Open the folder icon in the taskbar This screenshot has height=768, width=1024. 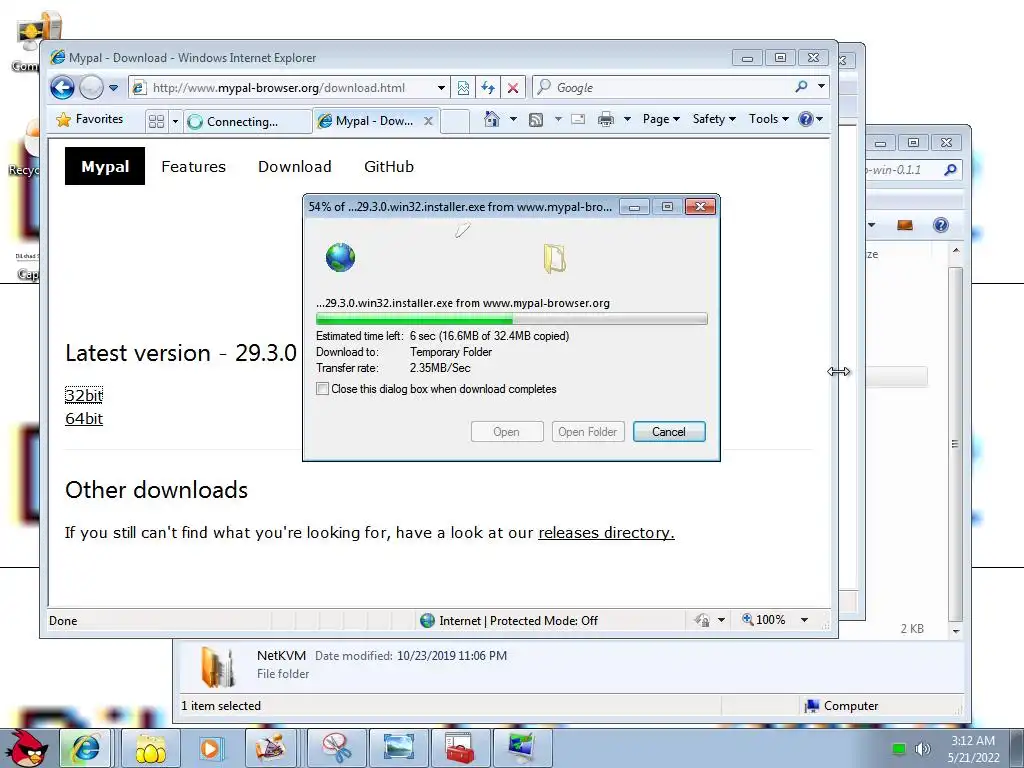[150, 748]
